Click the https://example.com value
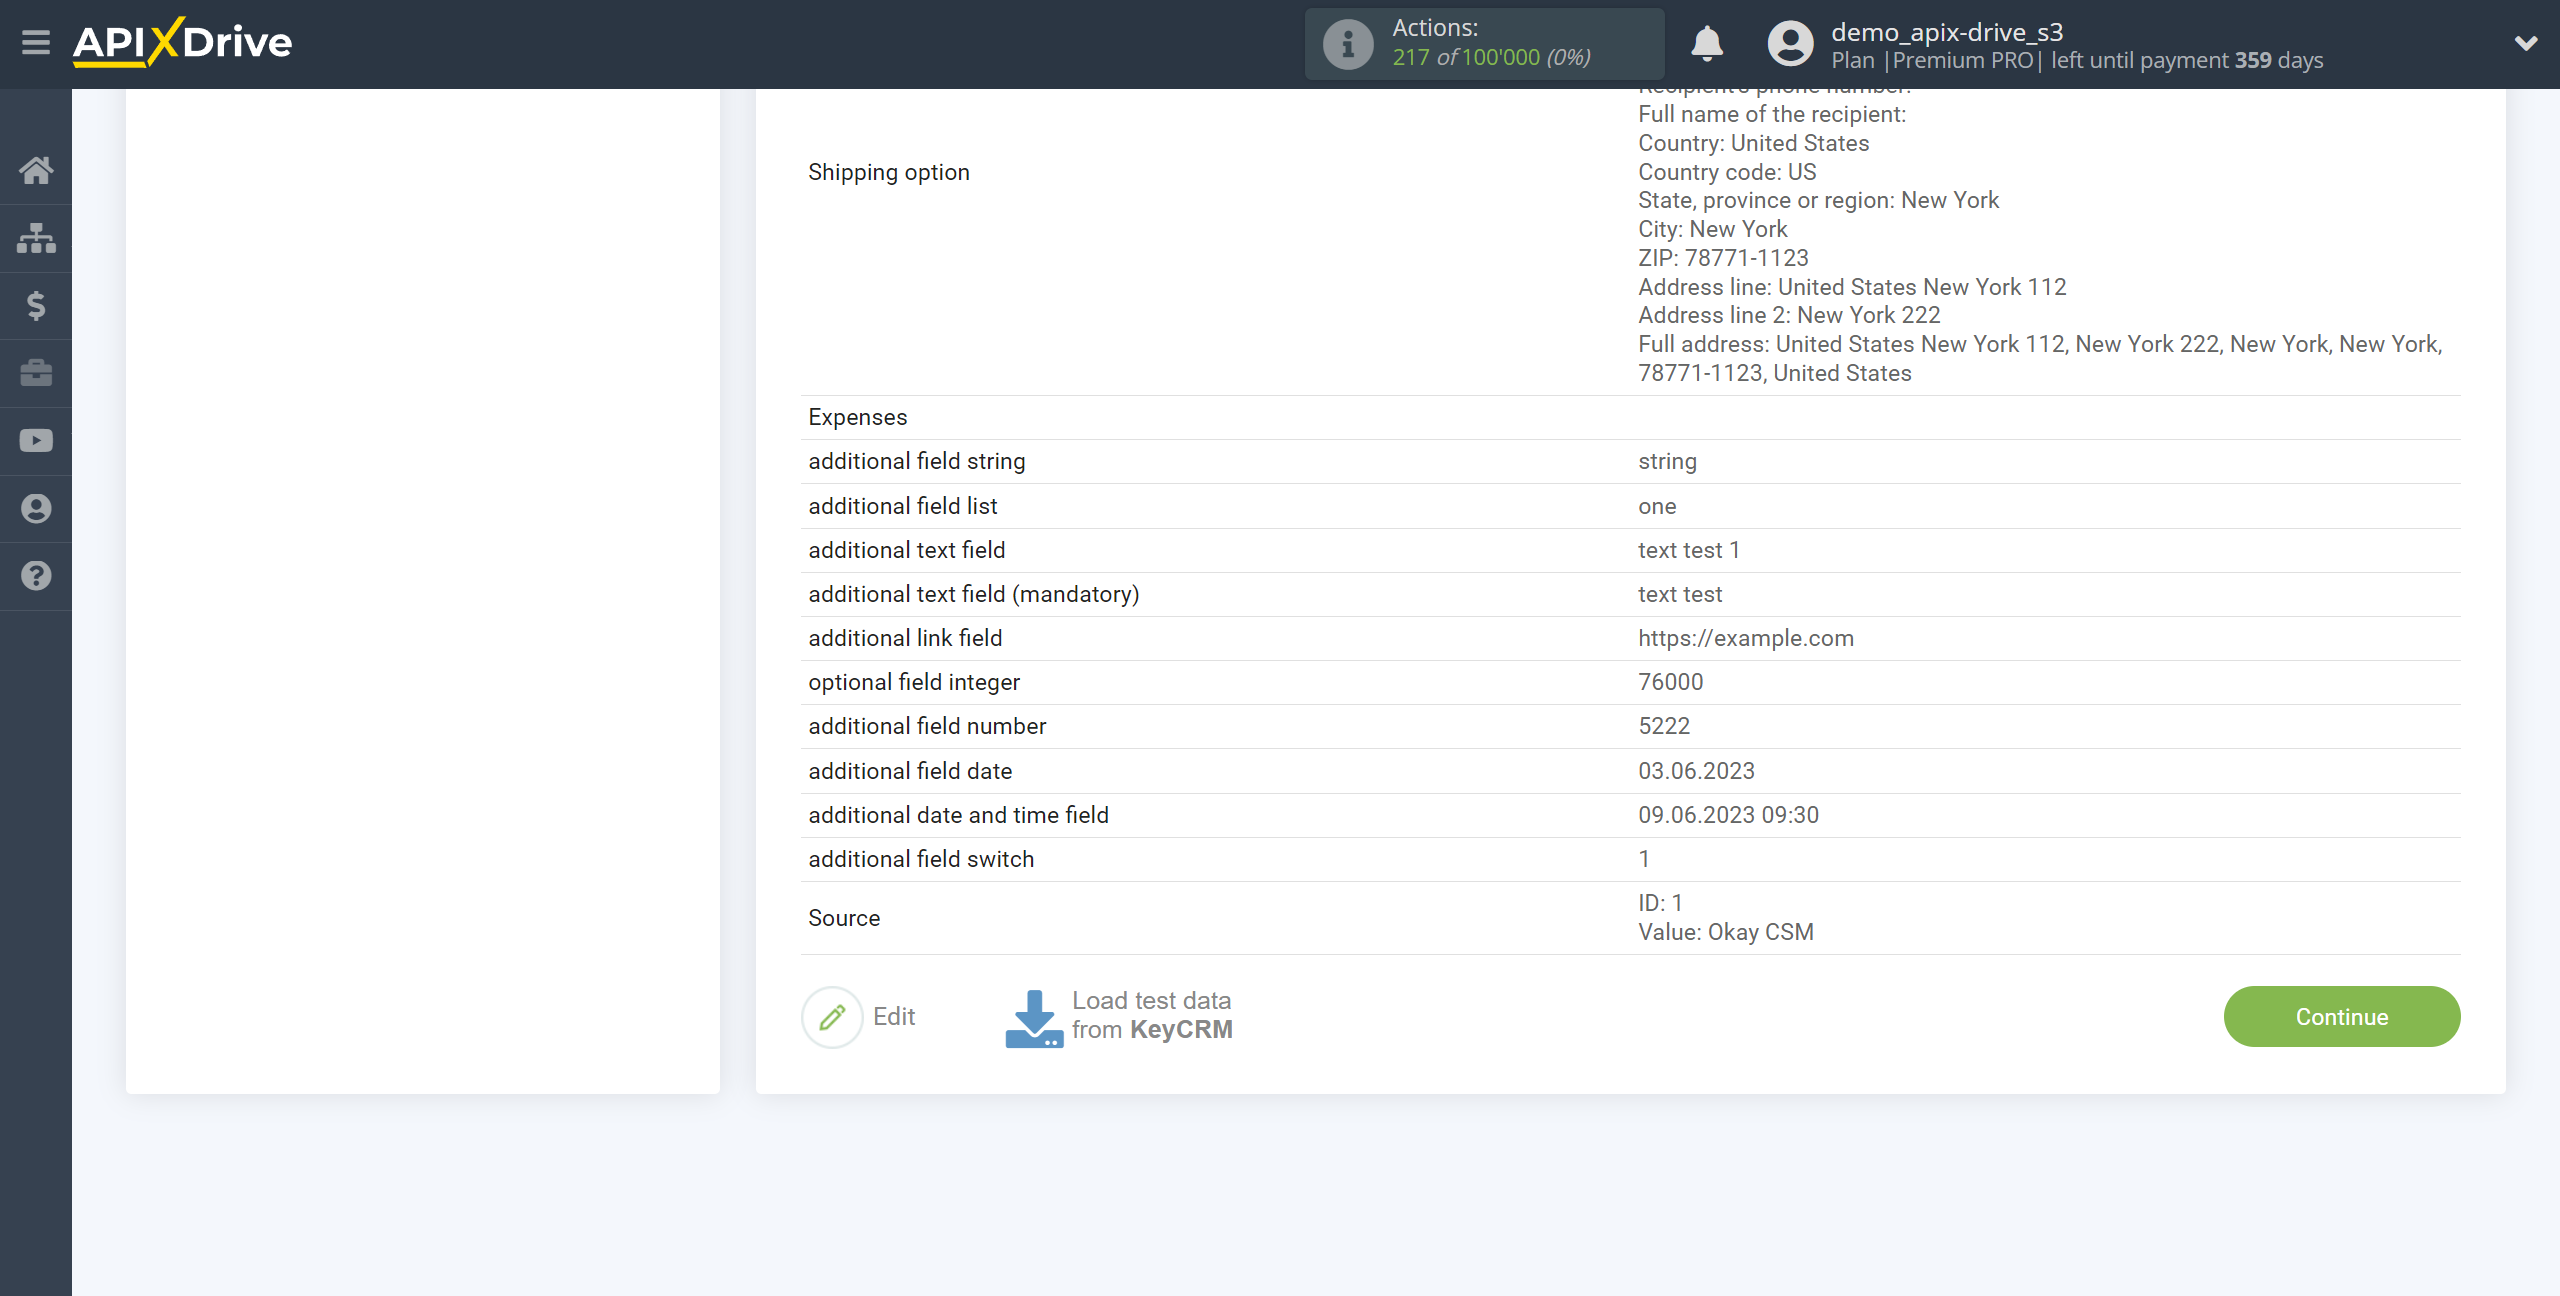Screen dimensions: 2560x1296 1746,638
